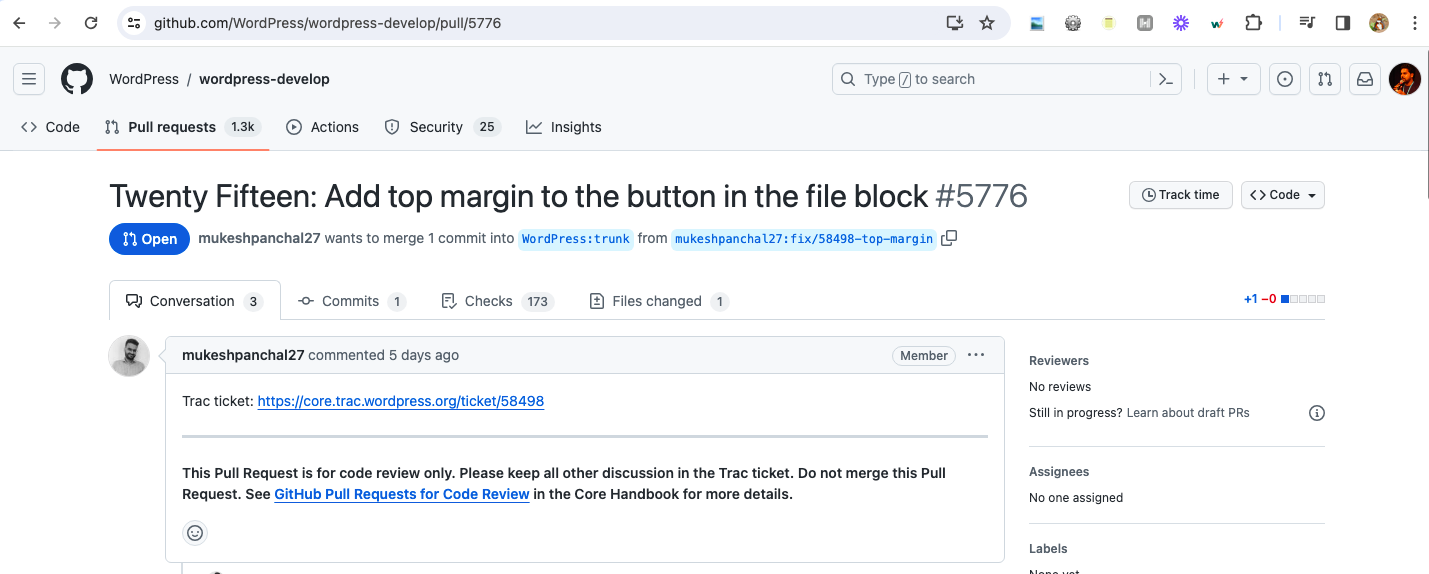Switch to the Checks tab
The image size is (1429, 574).
click(497, 301)
